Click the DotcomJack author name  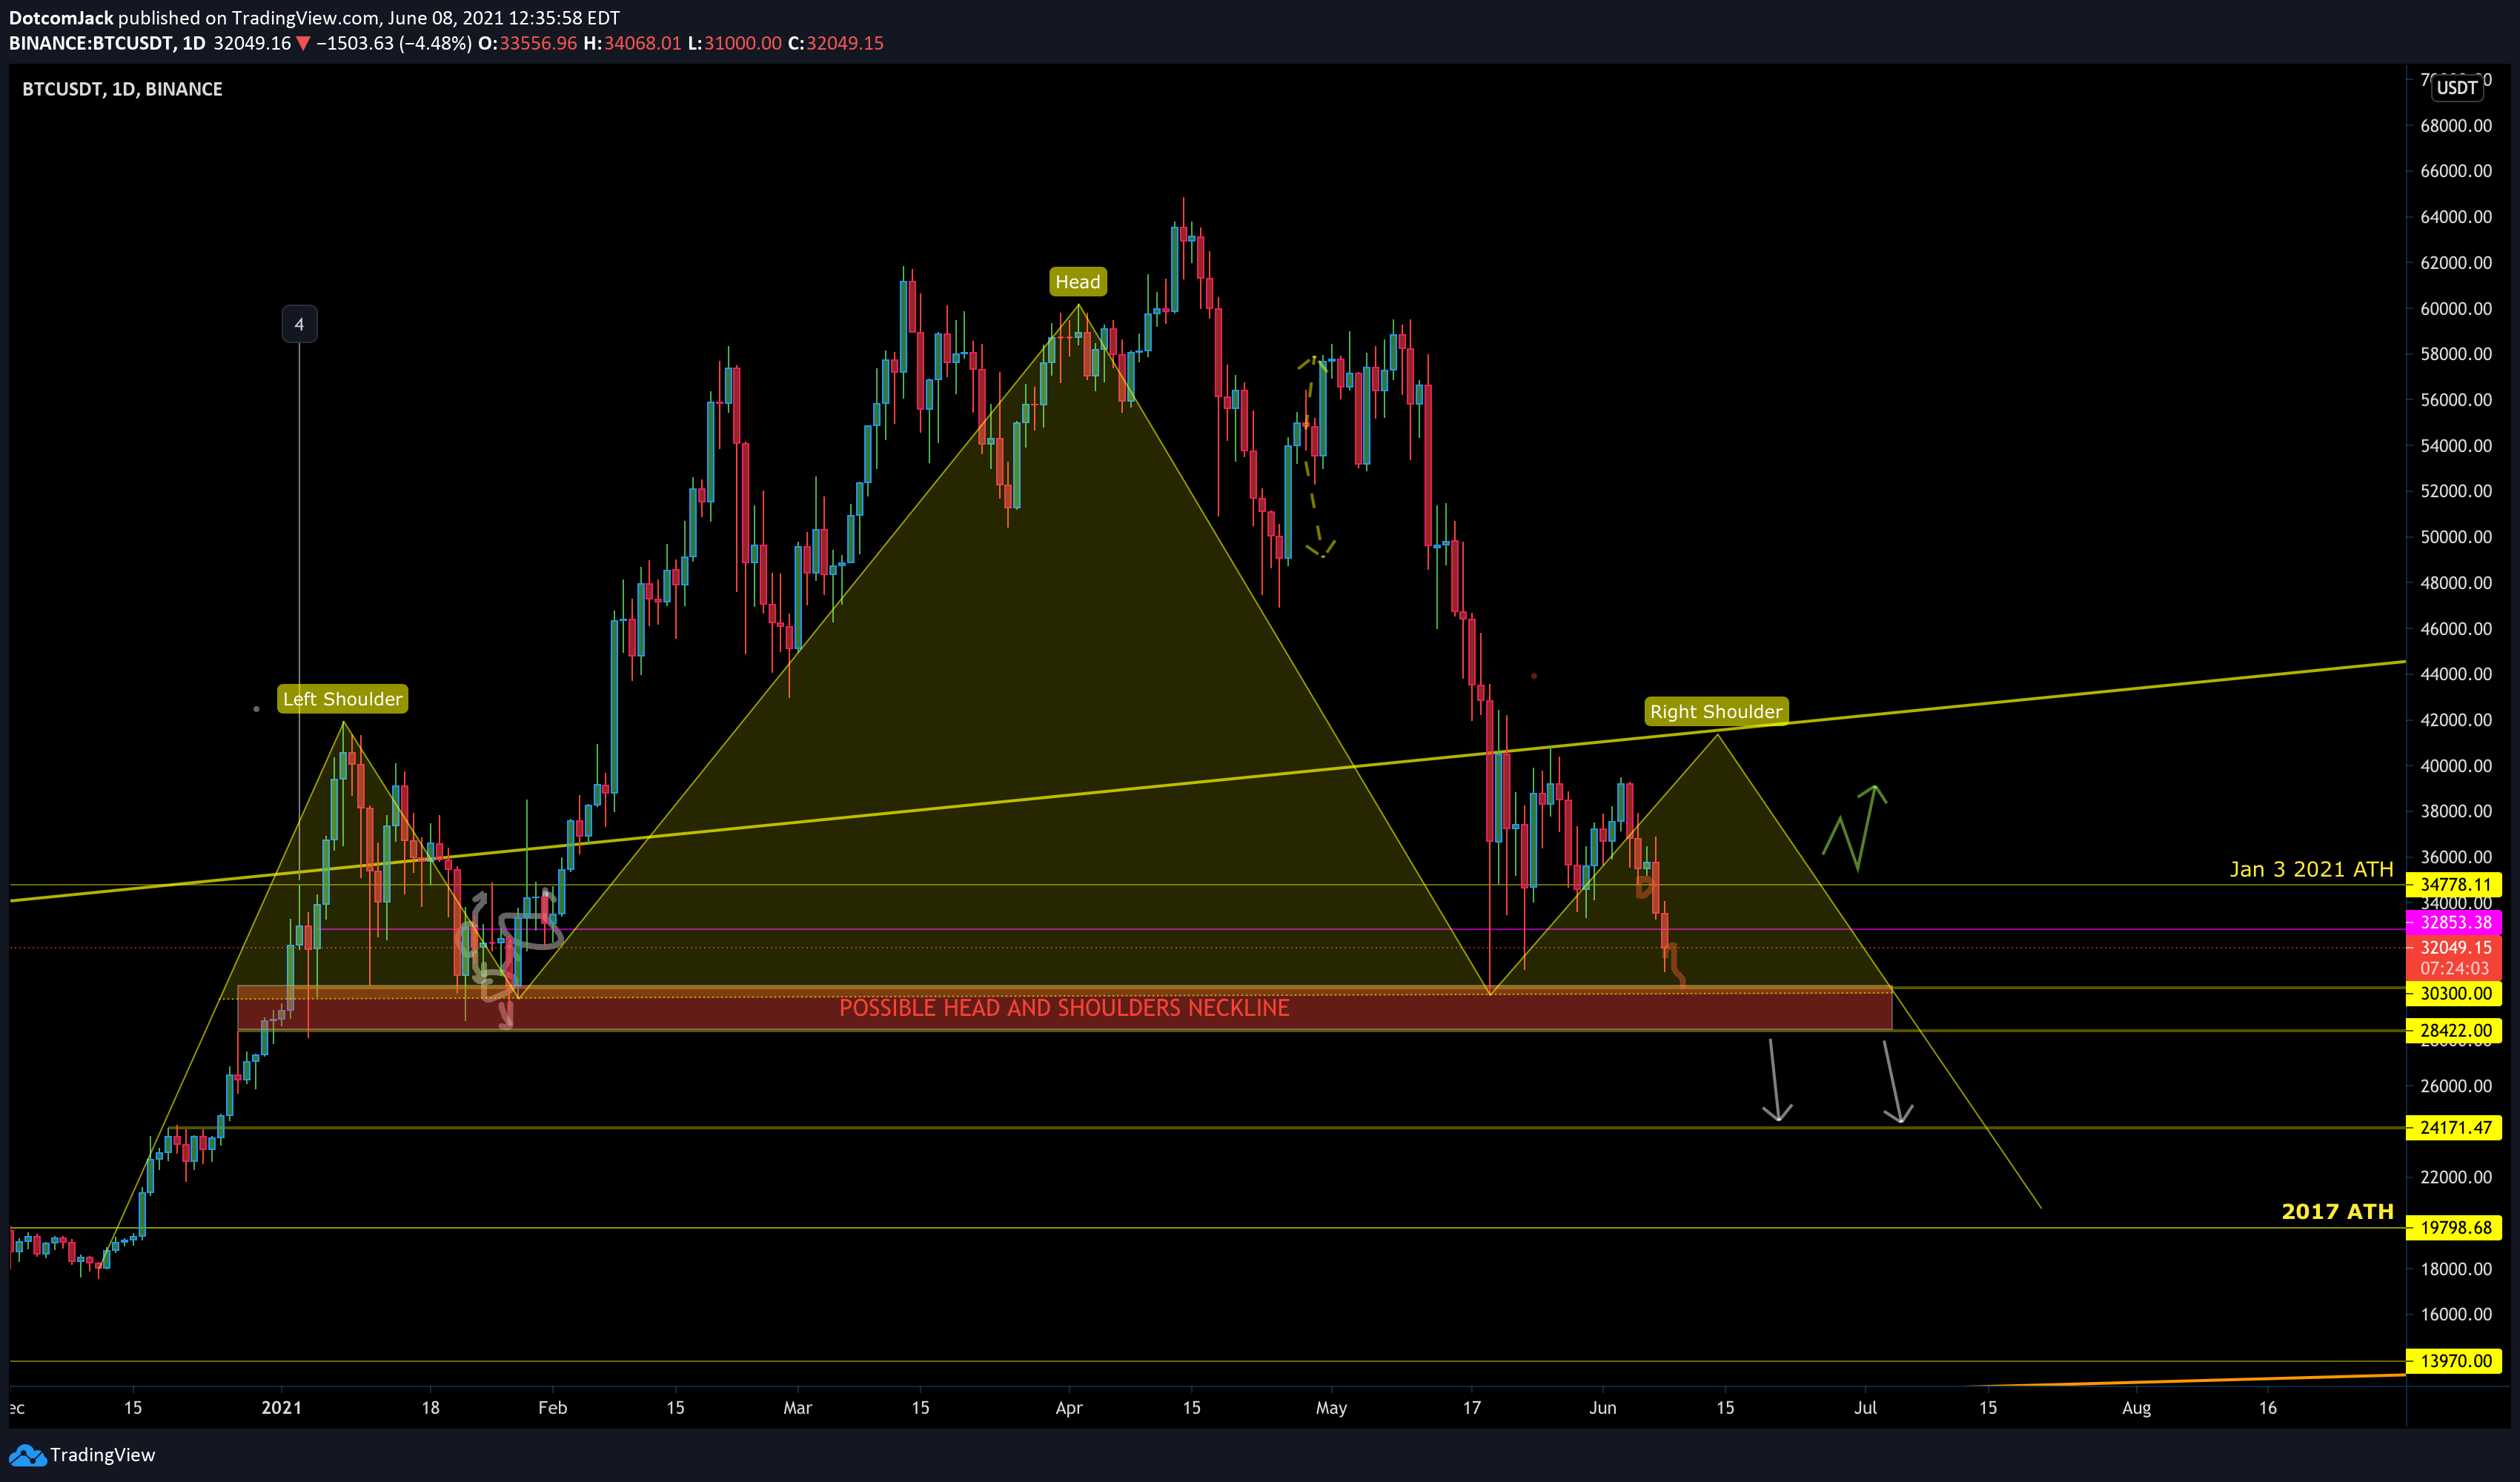61,18
